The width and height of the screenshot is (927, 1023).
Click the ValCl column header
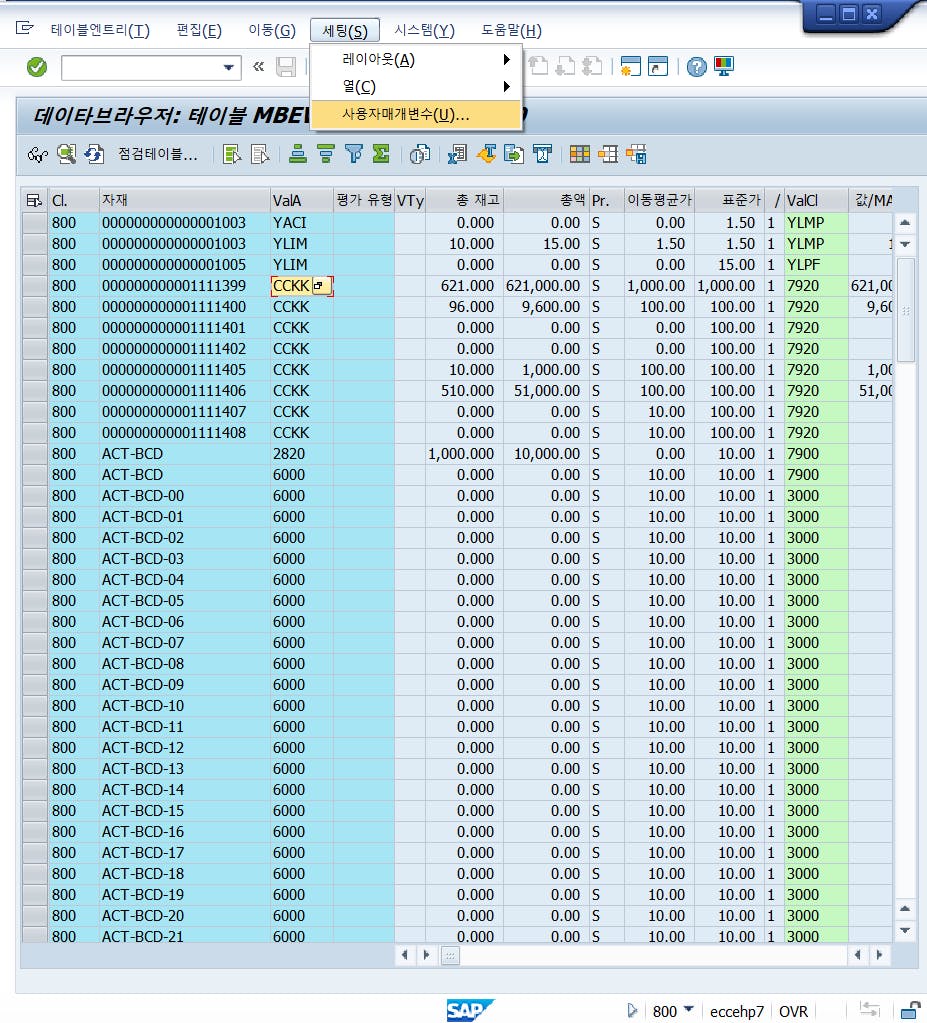coord(815,200)
